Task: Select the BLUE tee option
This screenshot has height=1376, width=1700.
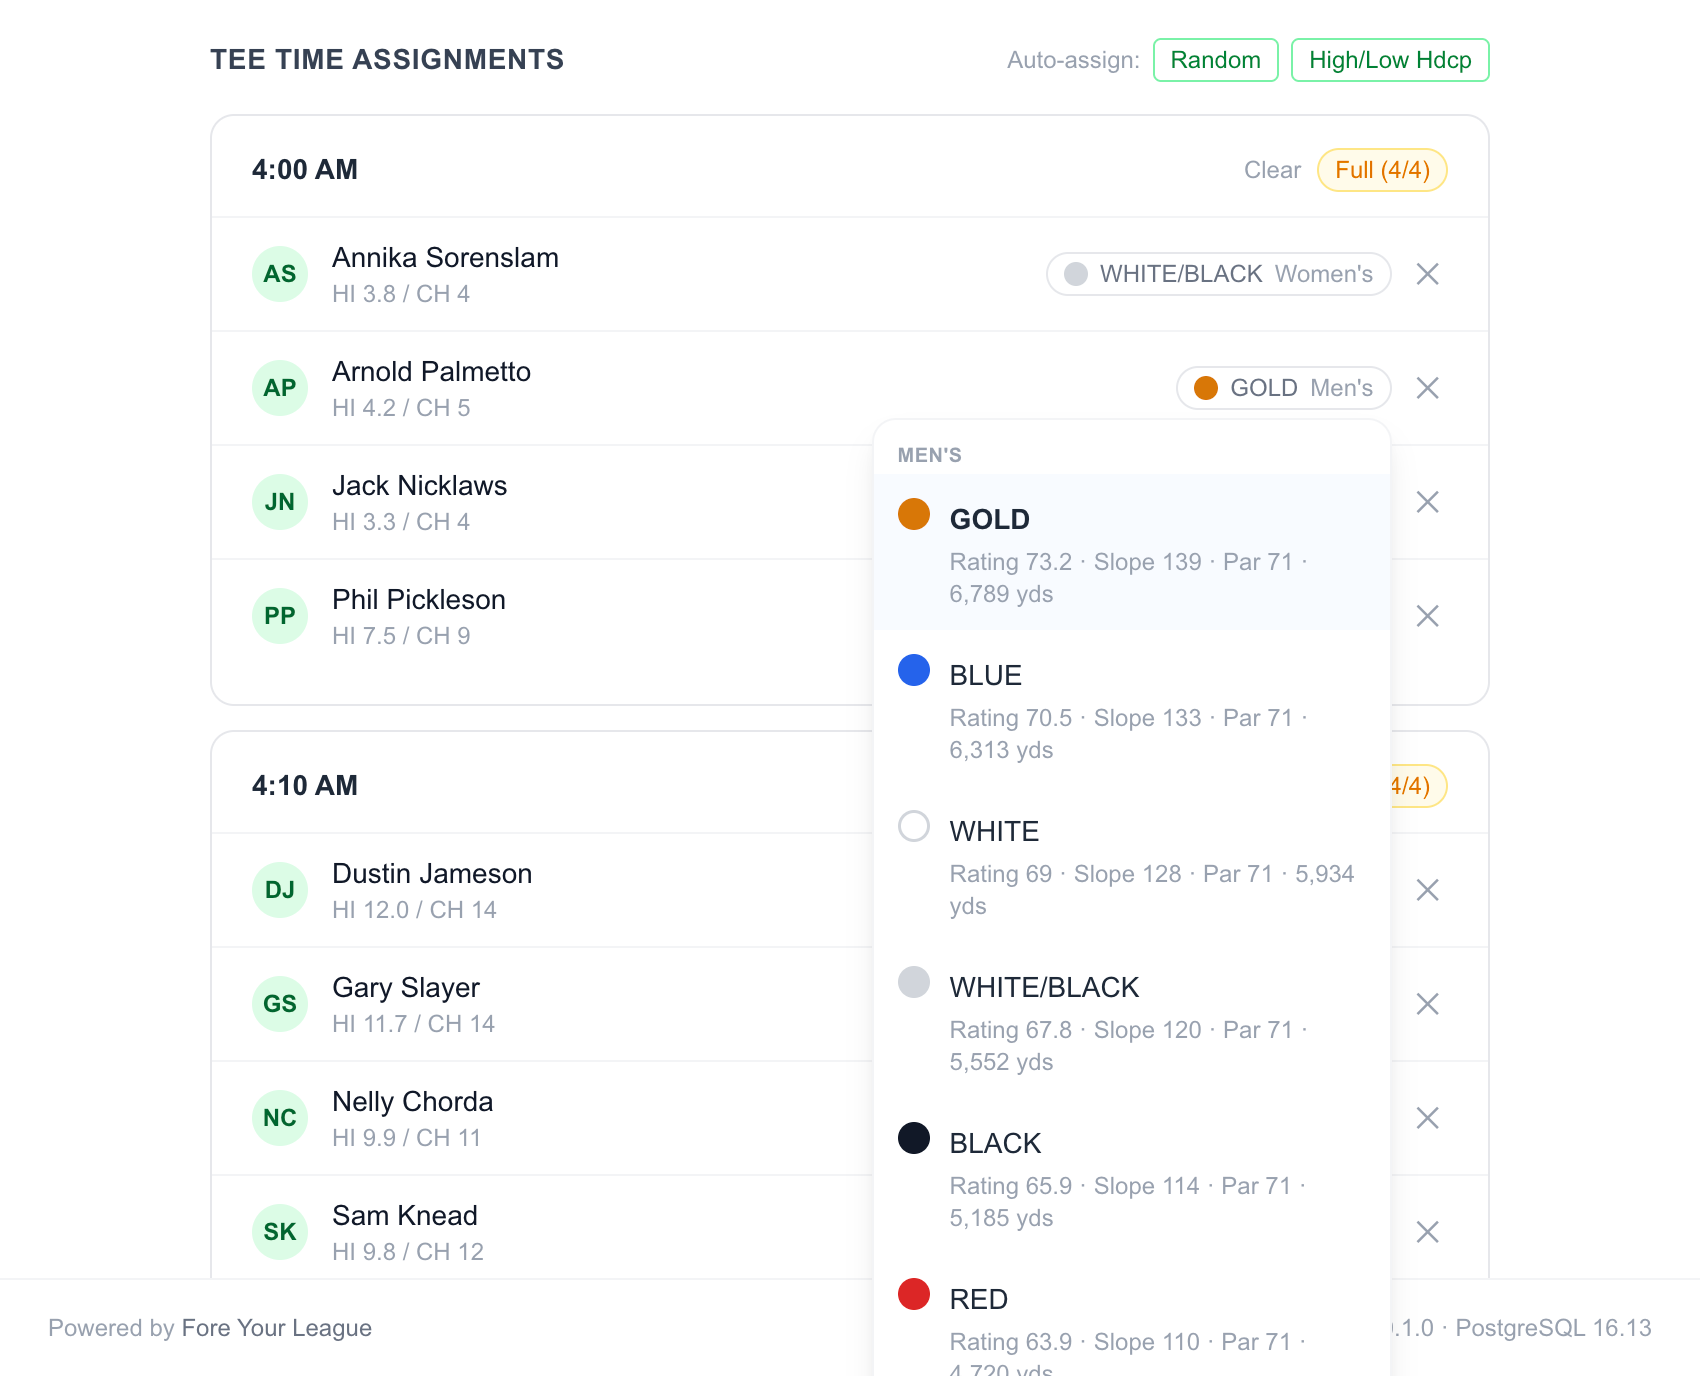Action: click(1132, 708)
